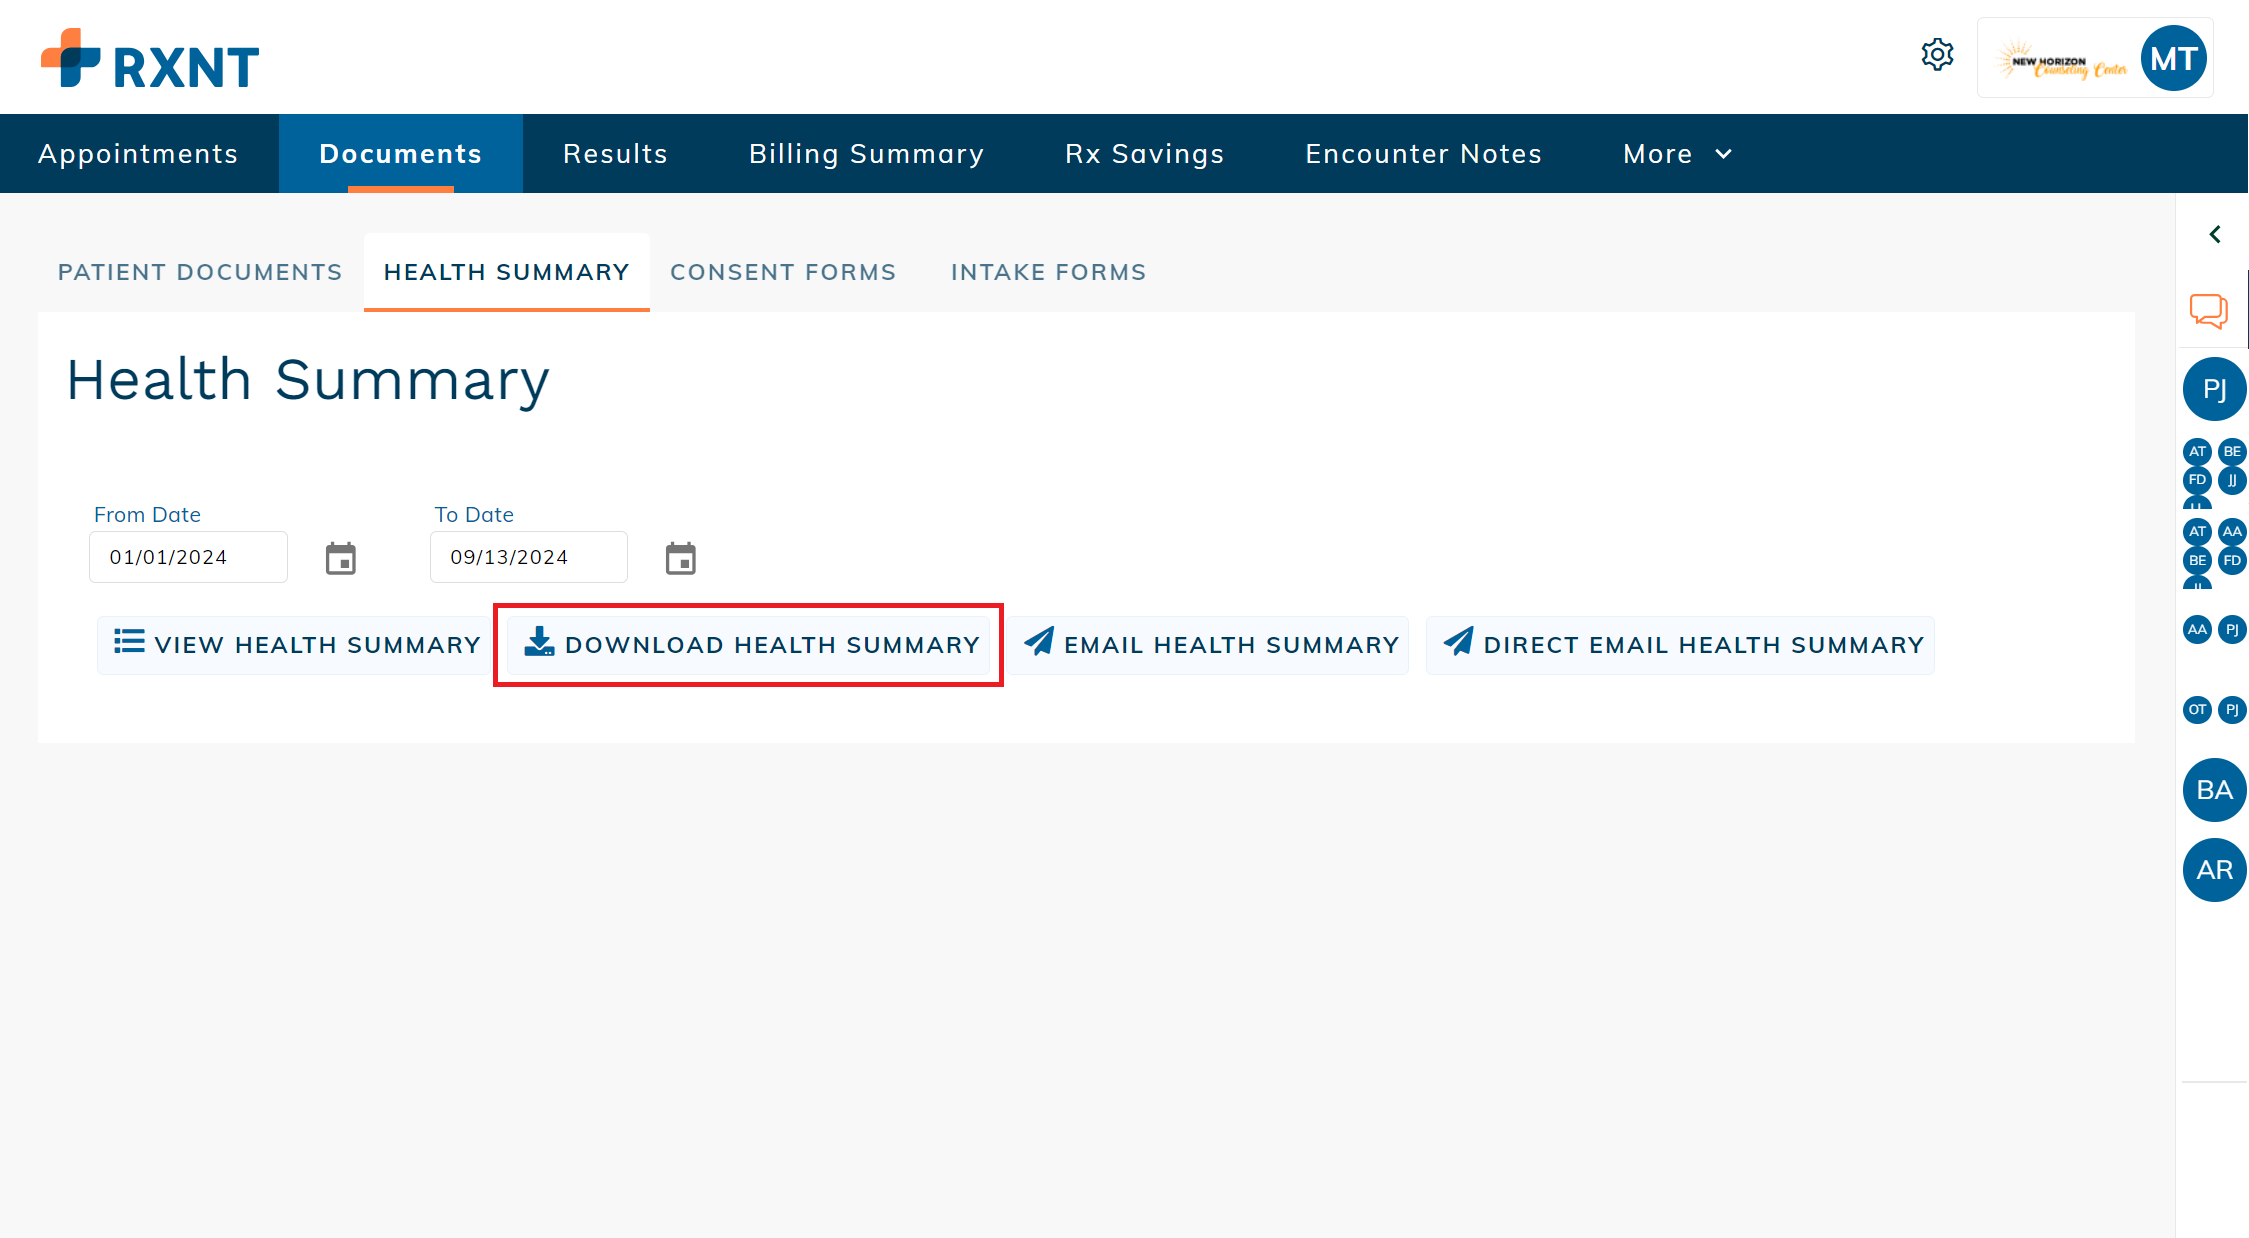Click View Health Summary button

pyautogui.click(x=297, y=645)
